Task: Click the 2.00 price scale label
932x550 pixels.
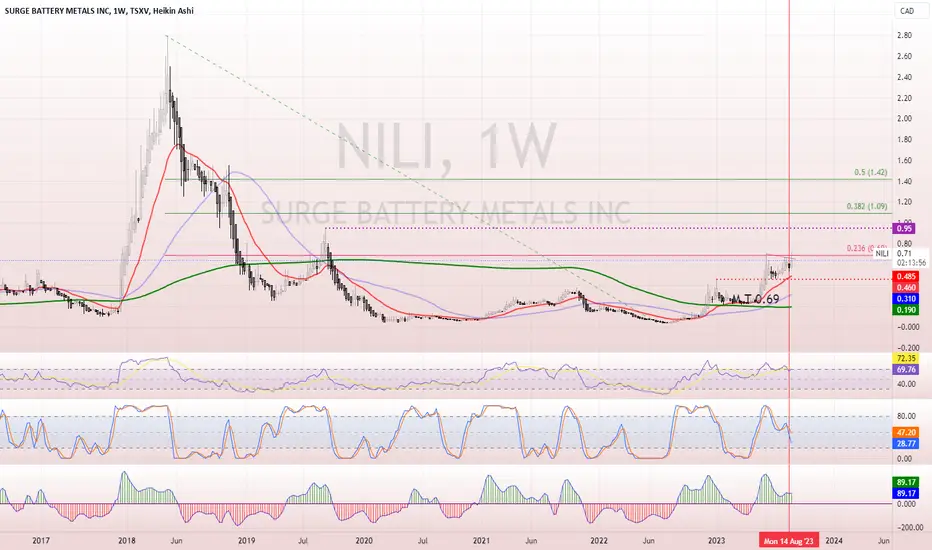Action: [905, 119]
